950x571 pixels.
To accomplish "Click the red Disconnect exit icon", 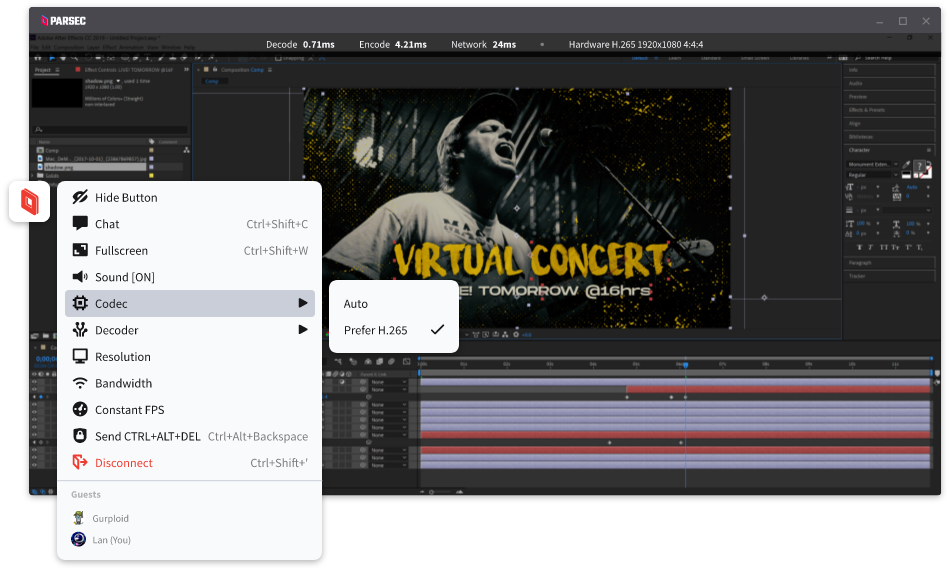I will coord(80,462).
